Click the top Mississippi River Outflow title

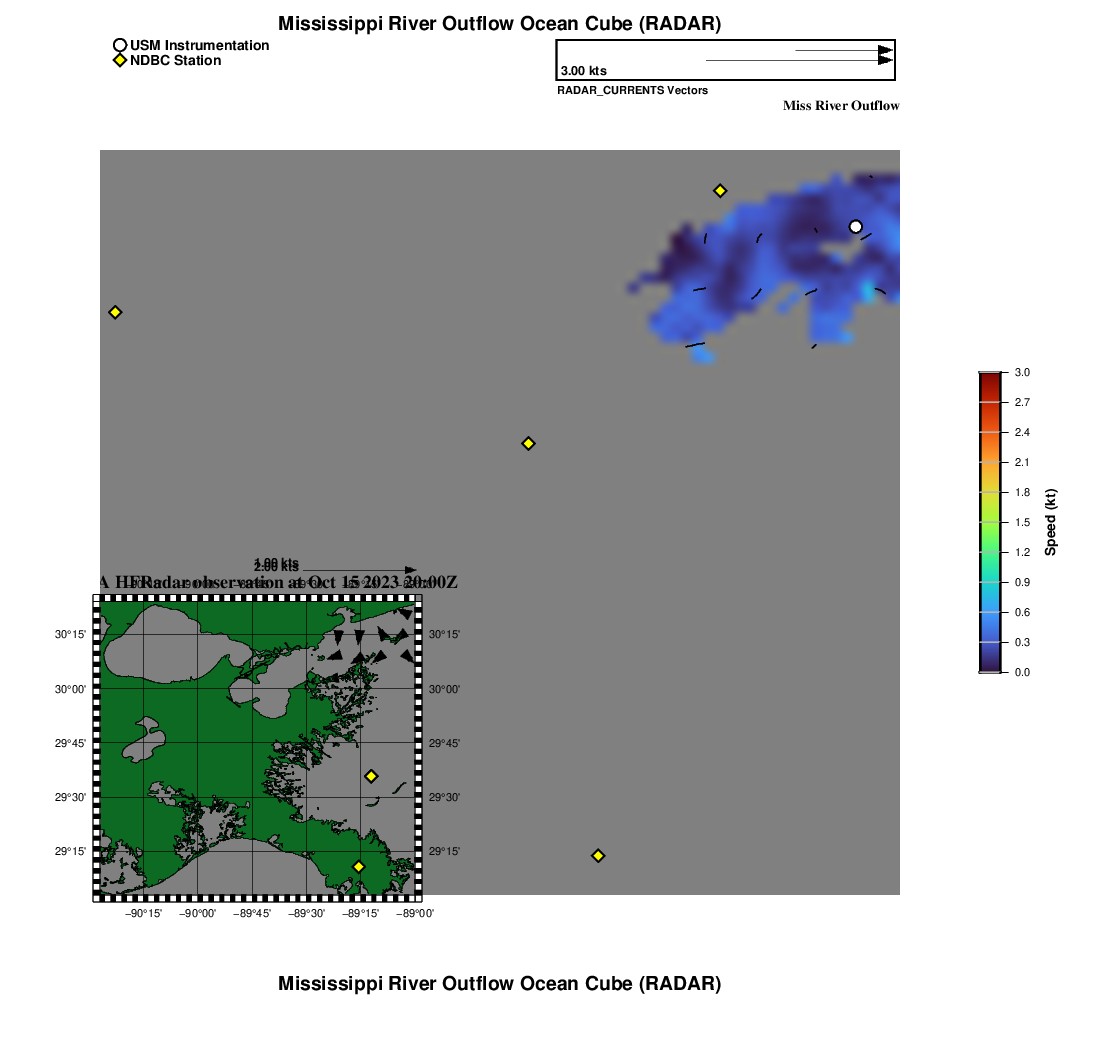point(499,23)
